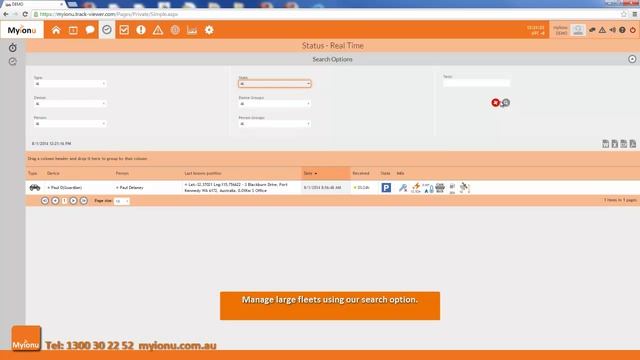
Task: Click the Blackburn Drive position cell
Action: [x=236, y=187]
